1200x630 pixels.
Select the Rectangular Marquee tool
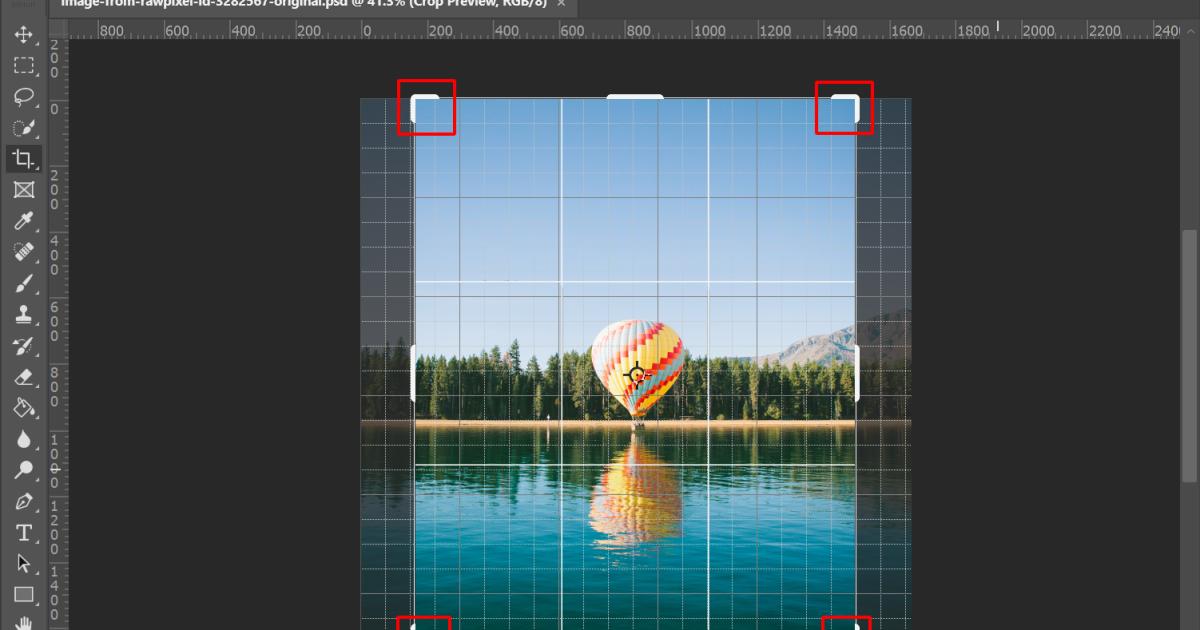point(22,65)
